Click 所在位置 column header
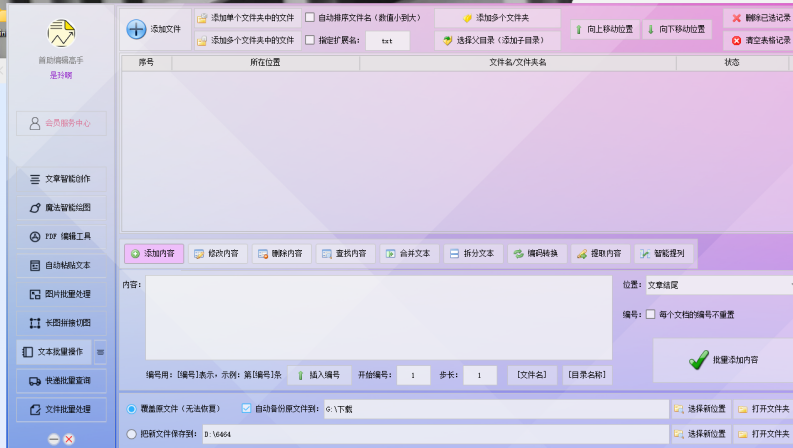 tap(266, 63)
